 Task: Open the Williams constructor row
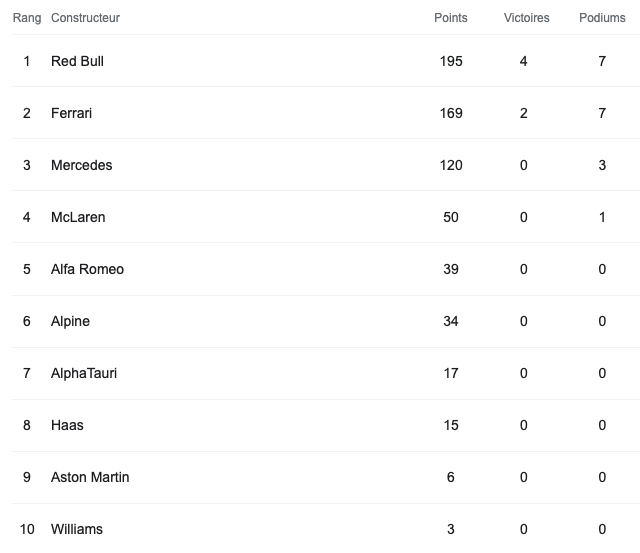click(x=77, y=529)
